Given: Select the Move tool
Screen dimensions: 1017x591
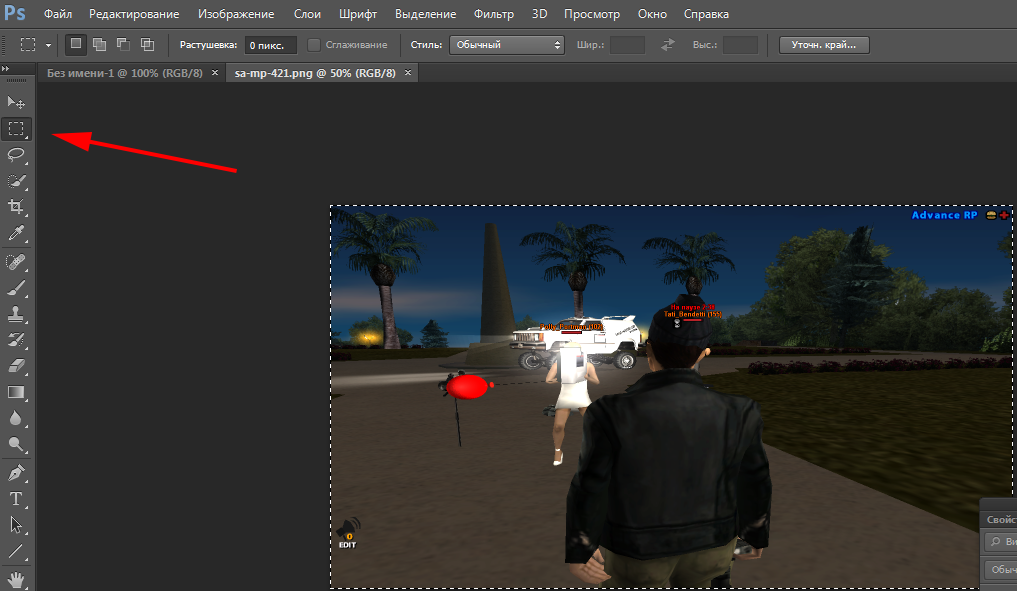Looking at the screenshot, I should 16,102.
